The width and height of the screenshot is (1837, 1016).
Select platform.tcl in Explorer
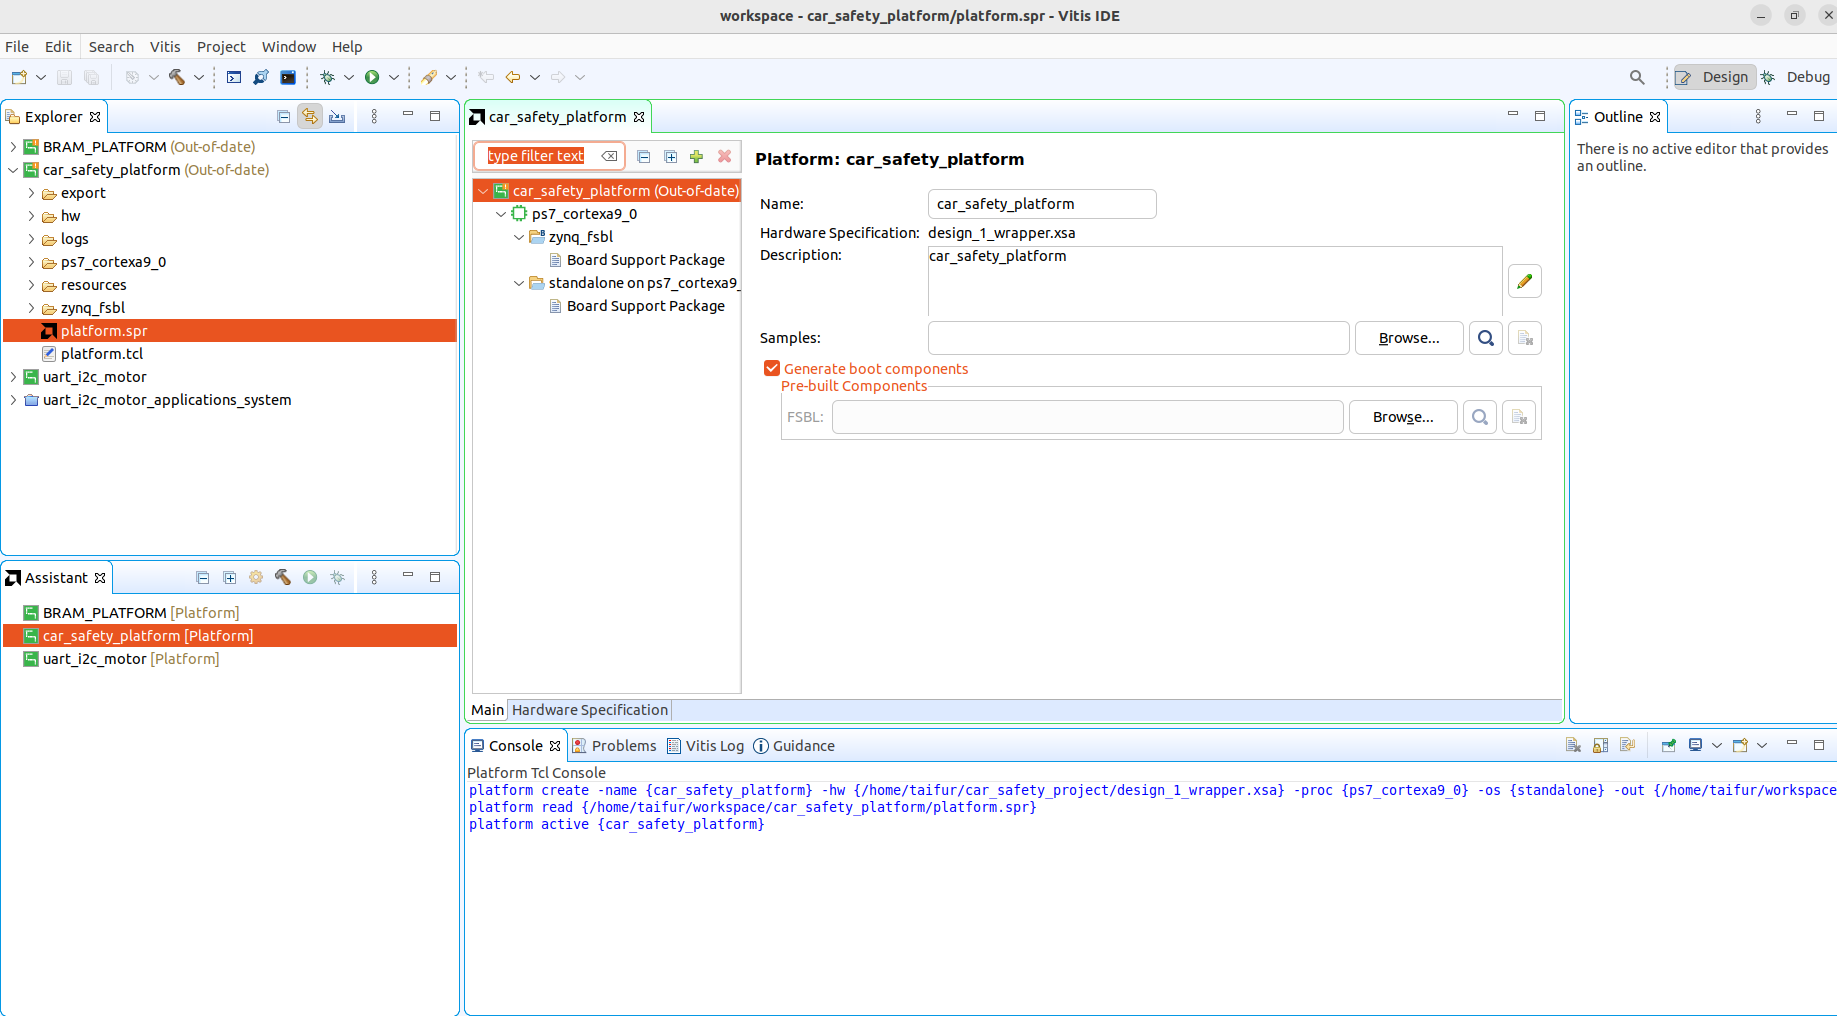pyautogui.click(x=102, y=354)
